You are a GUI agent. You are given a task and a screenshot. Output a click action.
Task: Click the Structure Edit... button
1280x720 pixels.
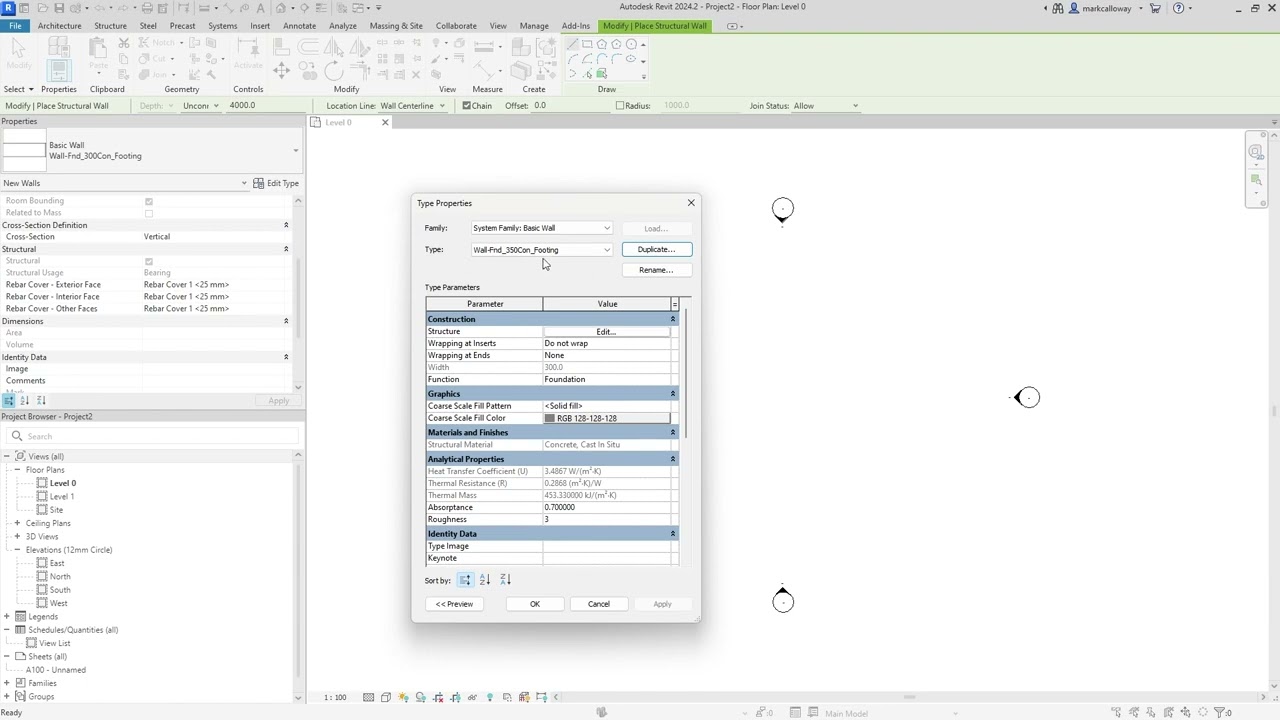pos(606,331)
